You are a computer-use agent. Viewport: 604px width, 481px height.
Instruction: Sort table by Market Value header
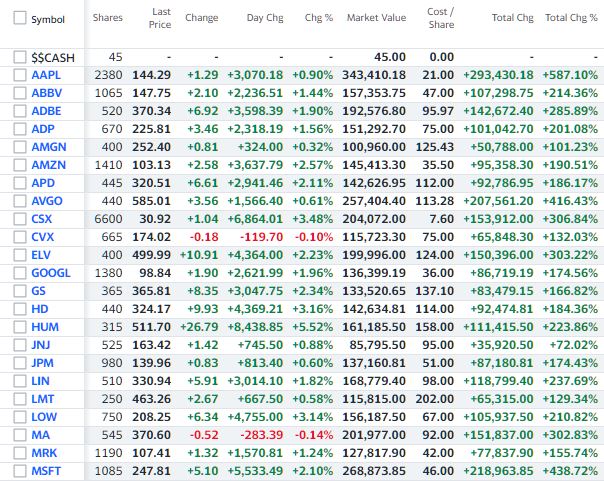376,19
